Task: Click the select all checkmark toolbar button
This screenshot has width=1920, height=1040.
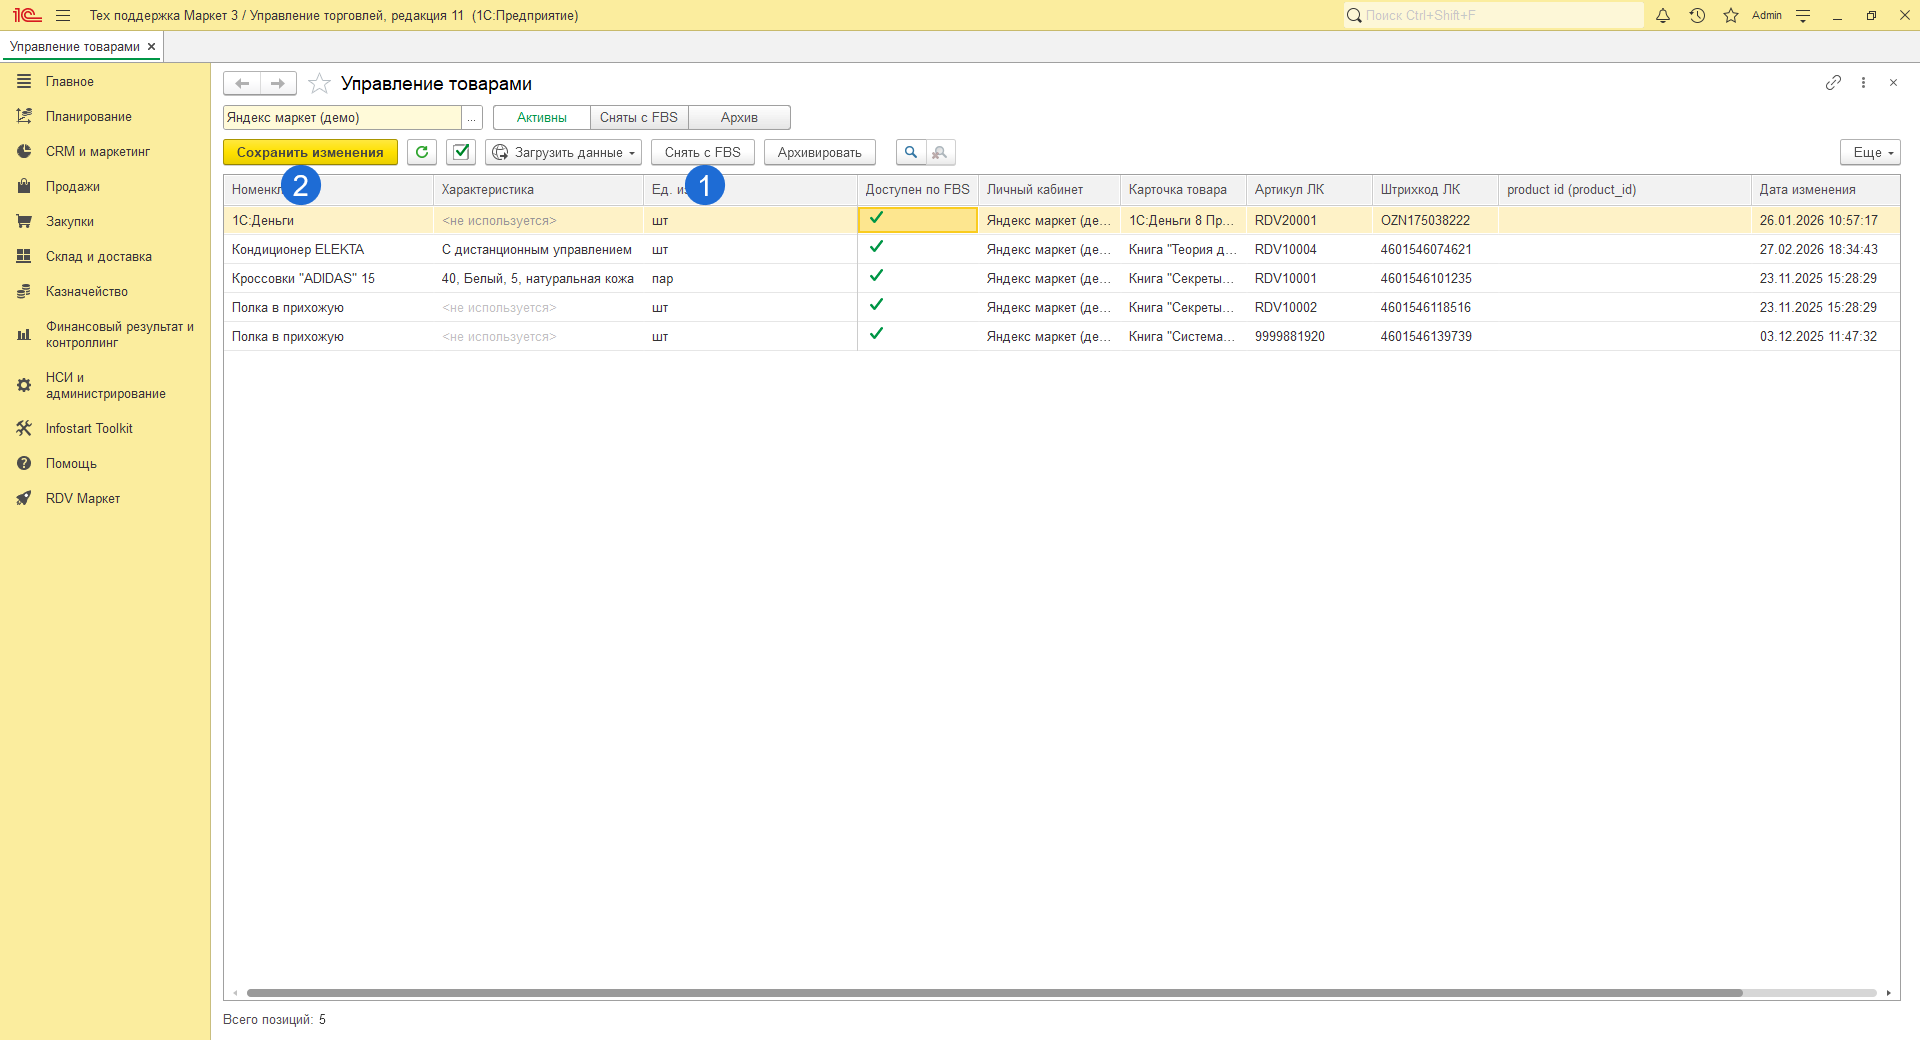Action: click(x=461, y=152)
